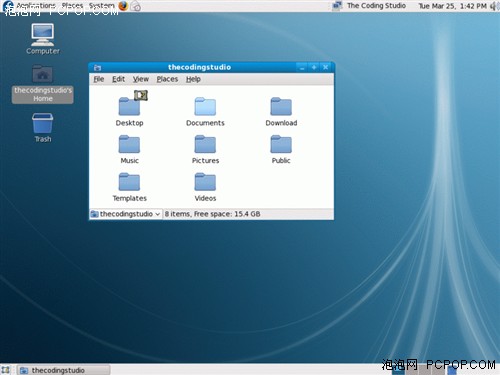Open the Places menu in top panel
The height and width of the screenshot is (375, 500).
72,6
